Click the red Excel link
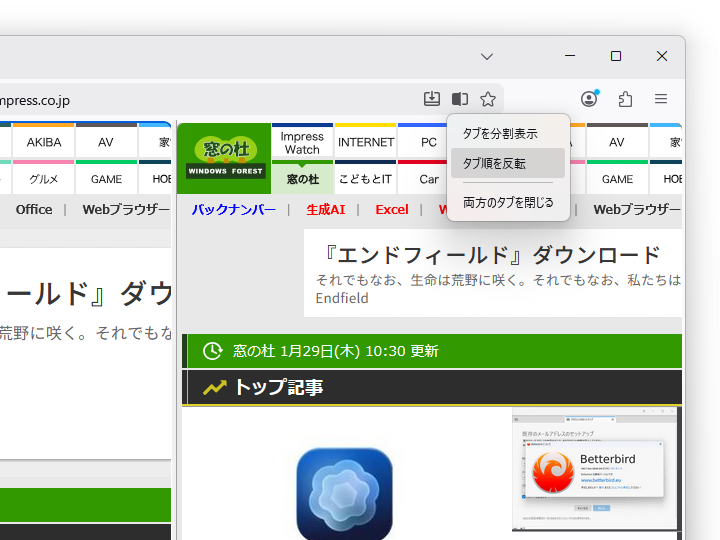720x540 pixels. click(x=392, y=210)
